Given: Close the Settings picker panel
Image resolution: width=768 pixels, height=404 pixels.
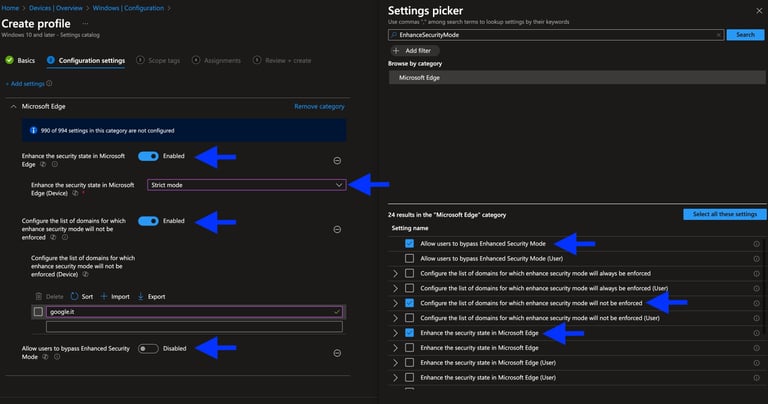Looking at the screenshot, I should point(759,11).
